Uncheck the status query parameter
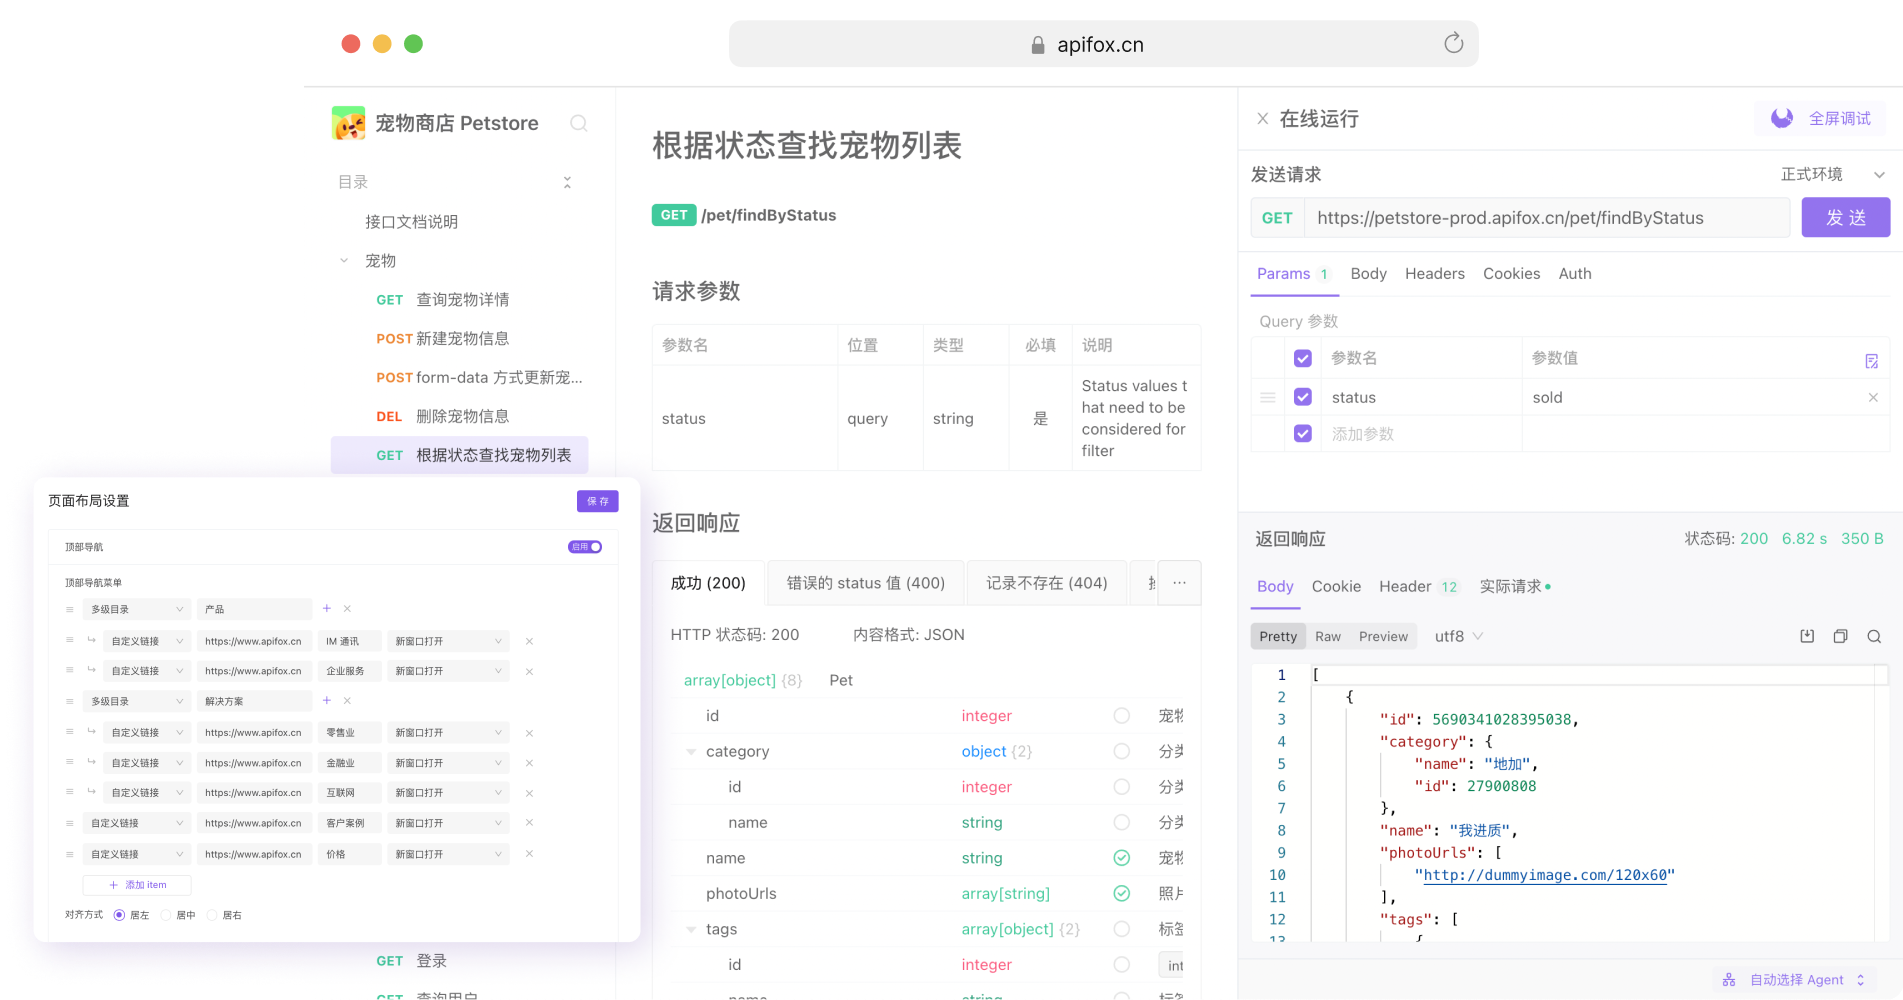 pos(1303,397)
